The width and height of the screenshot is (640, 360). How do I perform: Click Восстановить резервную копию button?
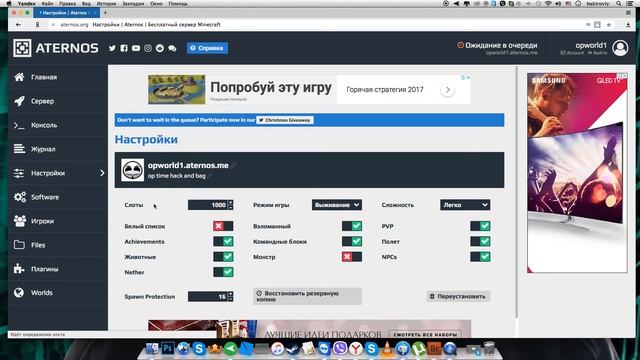pyautogui.click(x=307, y=296)
